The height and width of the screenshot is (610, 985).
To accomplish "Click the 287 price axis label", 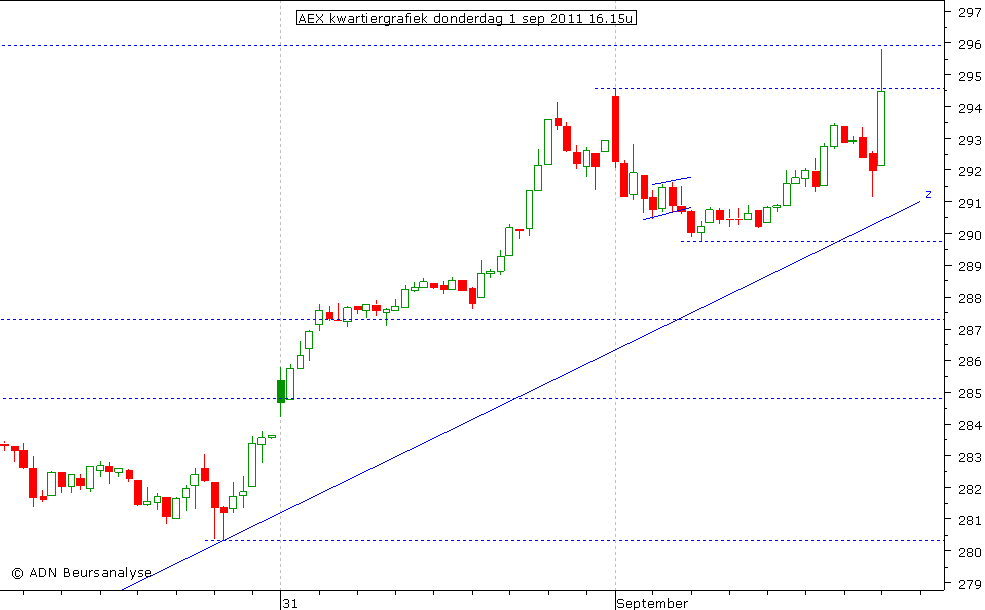I will (x=969, y=330).
